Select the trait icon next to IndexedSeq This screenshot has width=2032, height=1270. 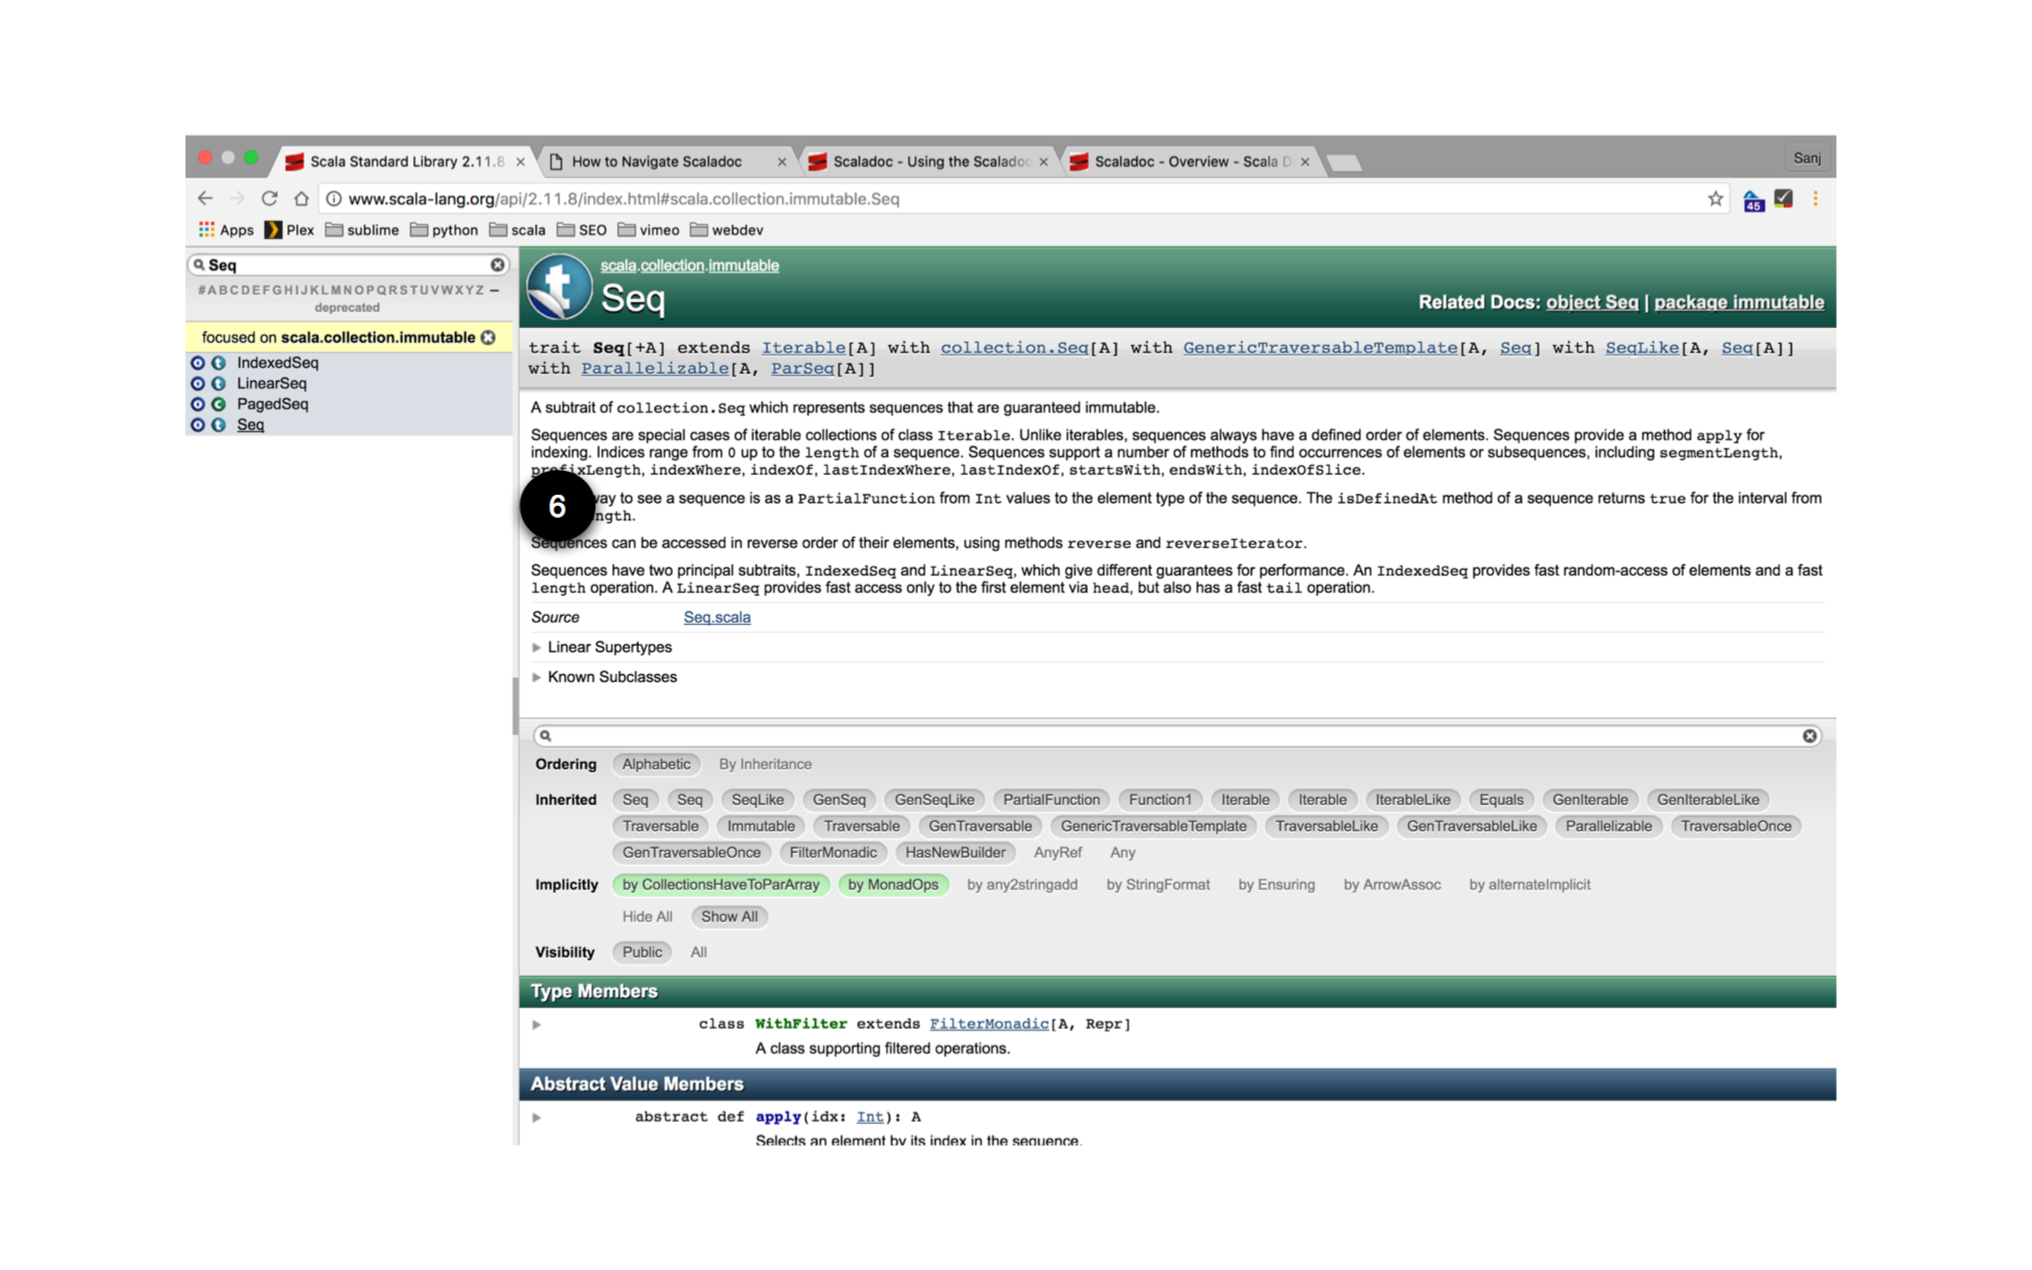pyautogui.click(x=218, y=363)
